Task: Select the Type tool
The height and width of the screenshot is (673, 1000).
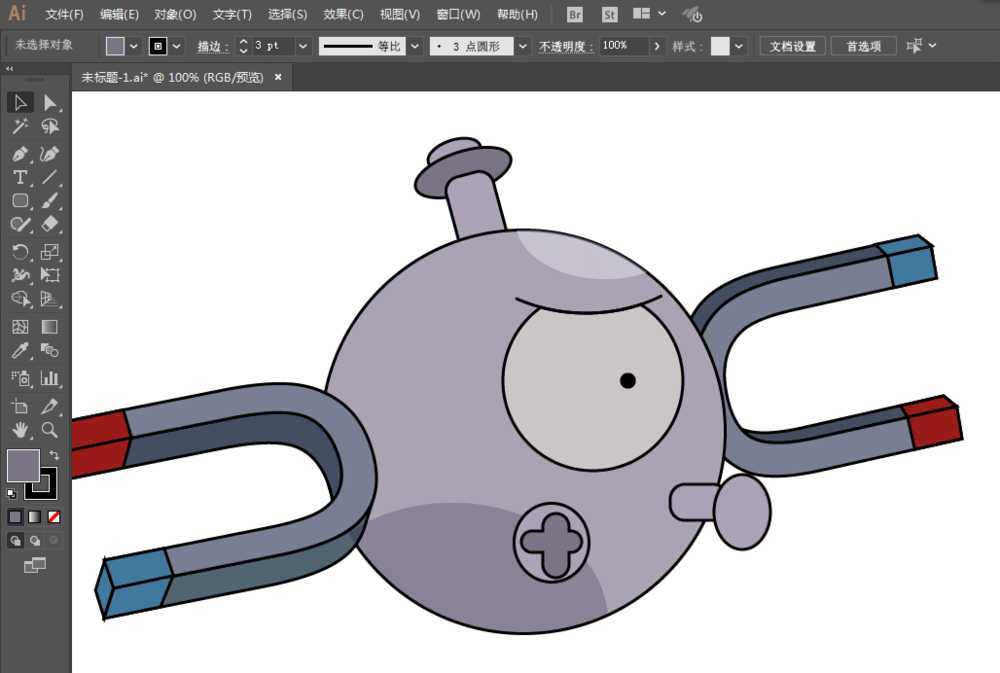Action: 21,177
